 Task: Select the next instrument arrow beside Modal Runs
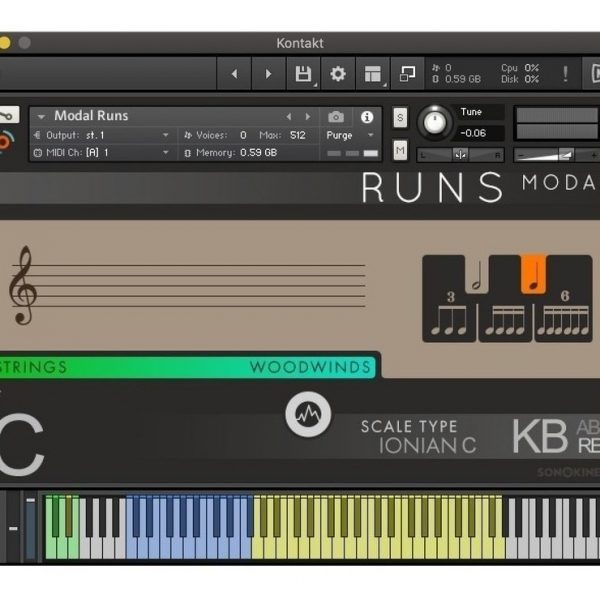pyautogui.click(x=308, y=116)
